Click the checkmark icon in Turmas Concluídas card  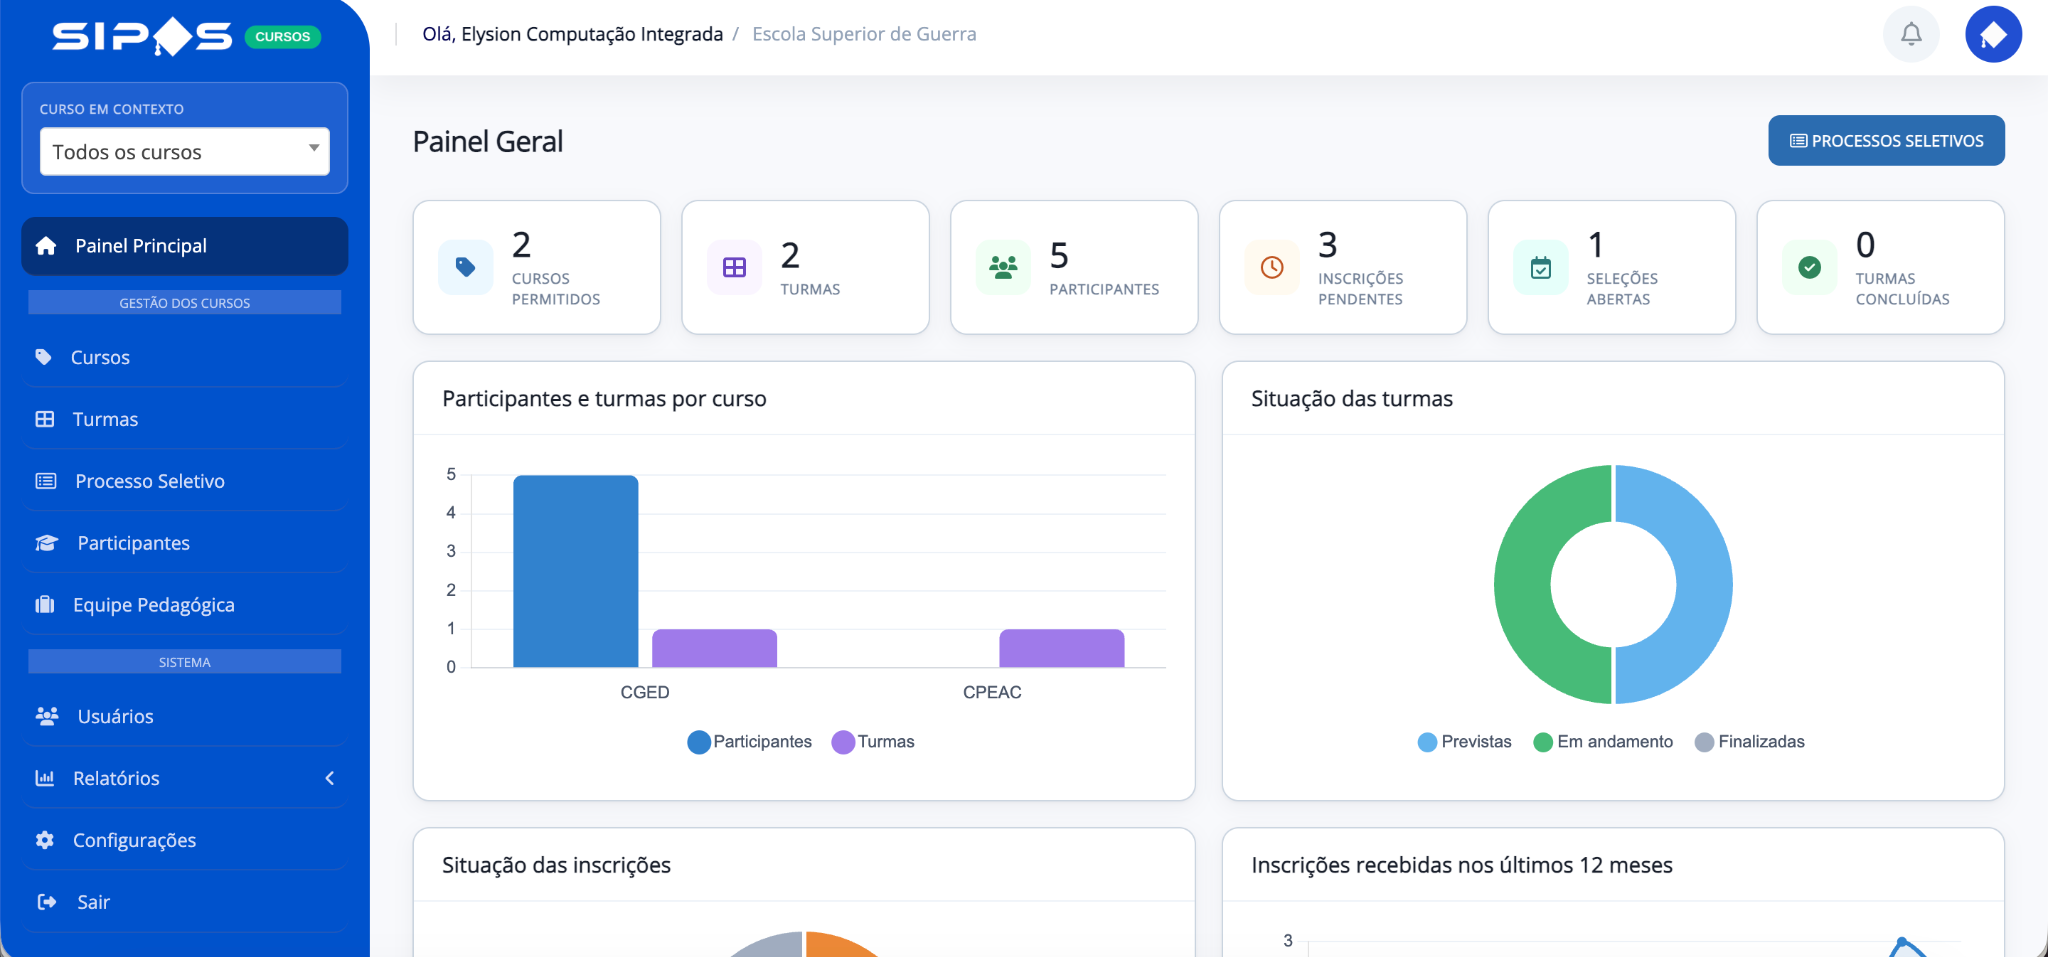[x=1810, y=267]
